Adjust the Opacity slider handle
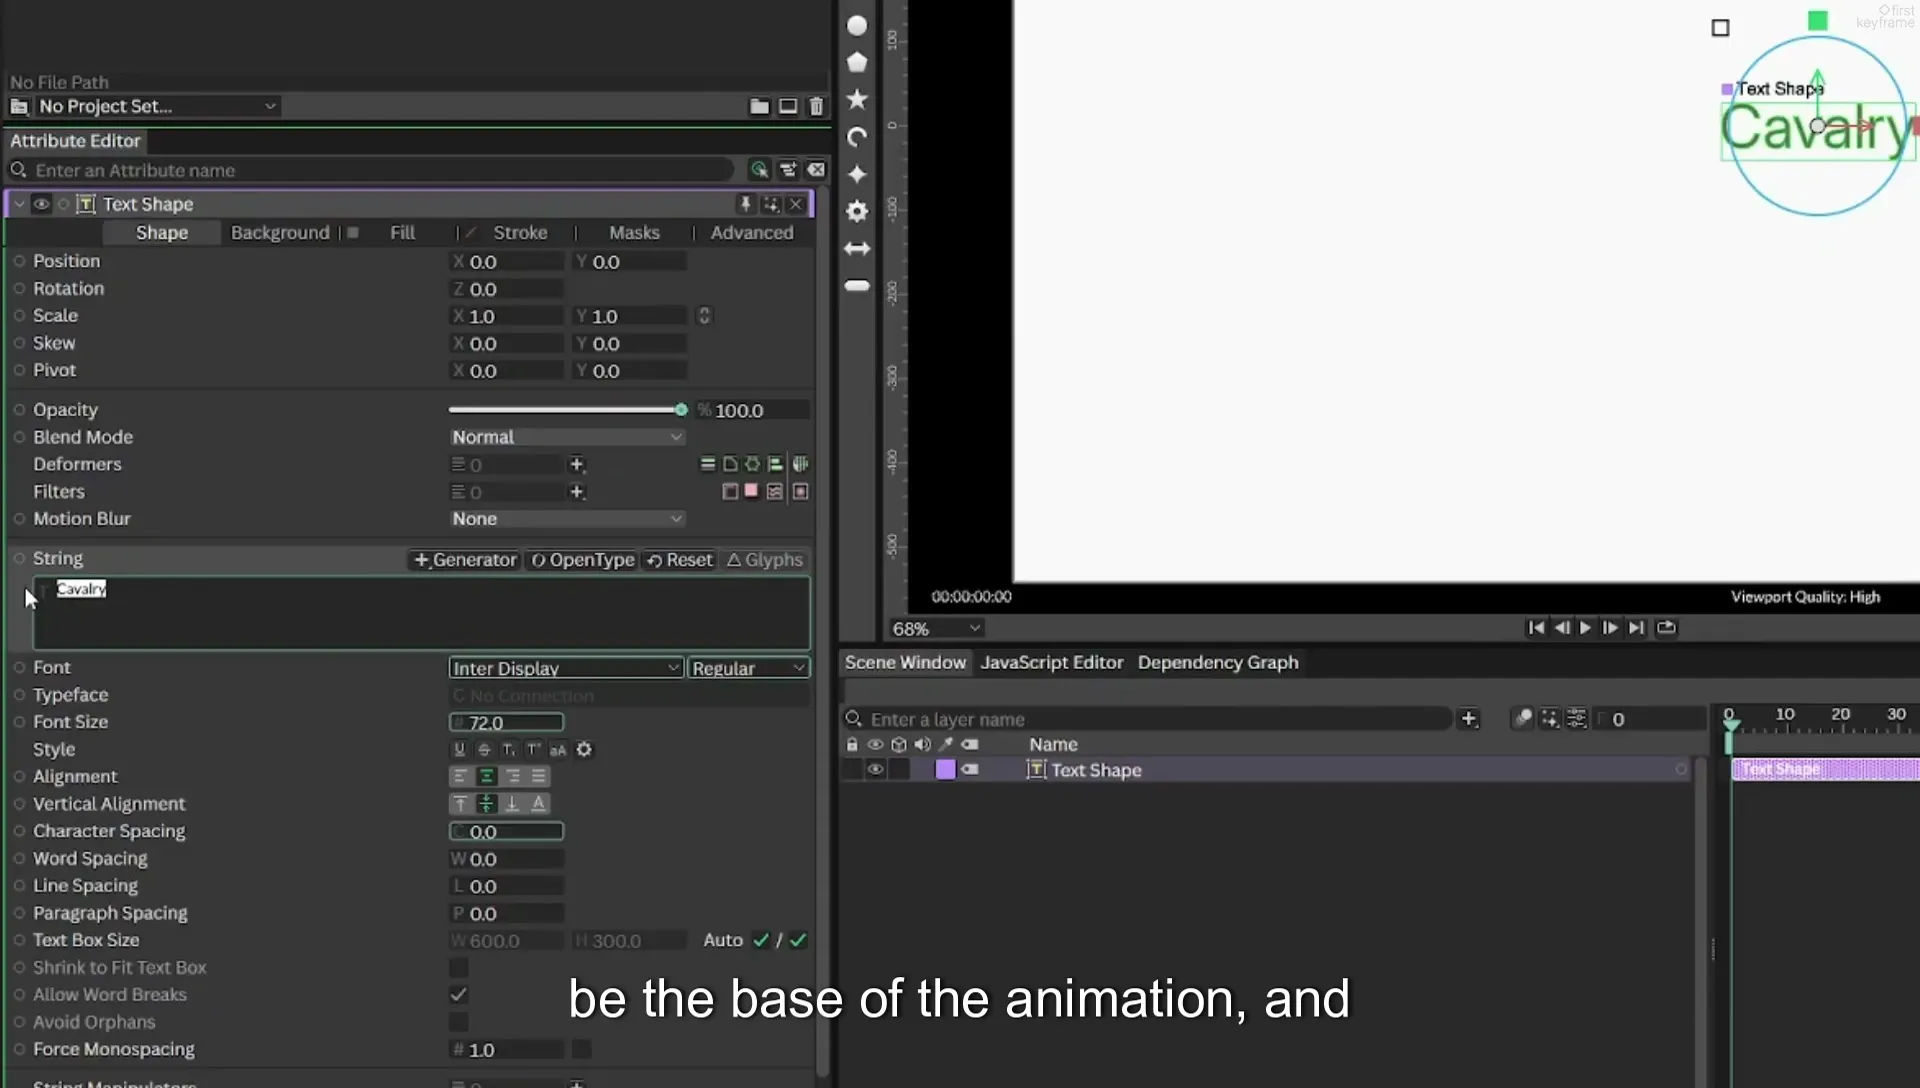This screenshot has width=1920, height=1088. (681, 410)
